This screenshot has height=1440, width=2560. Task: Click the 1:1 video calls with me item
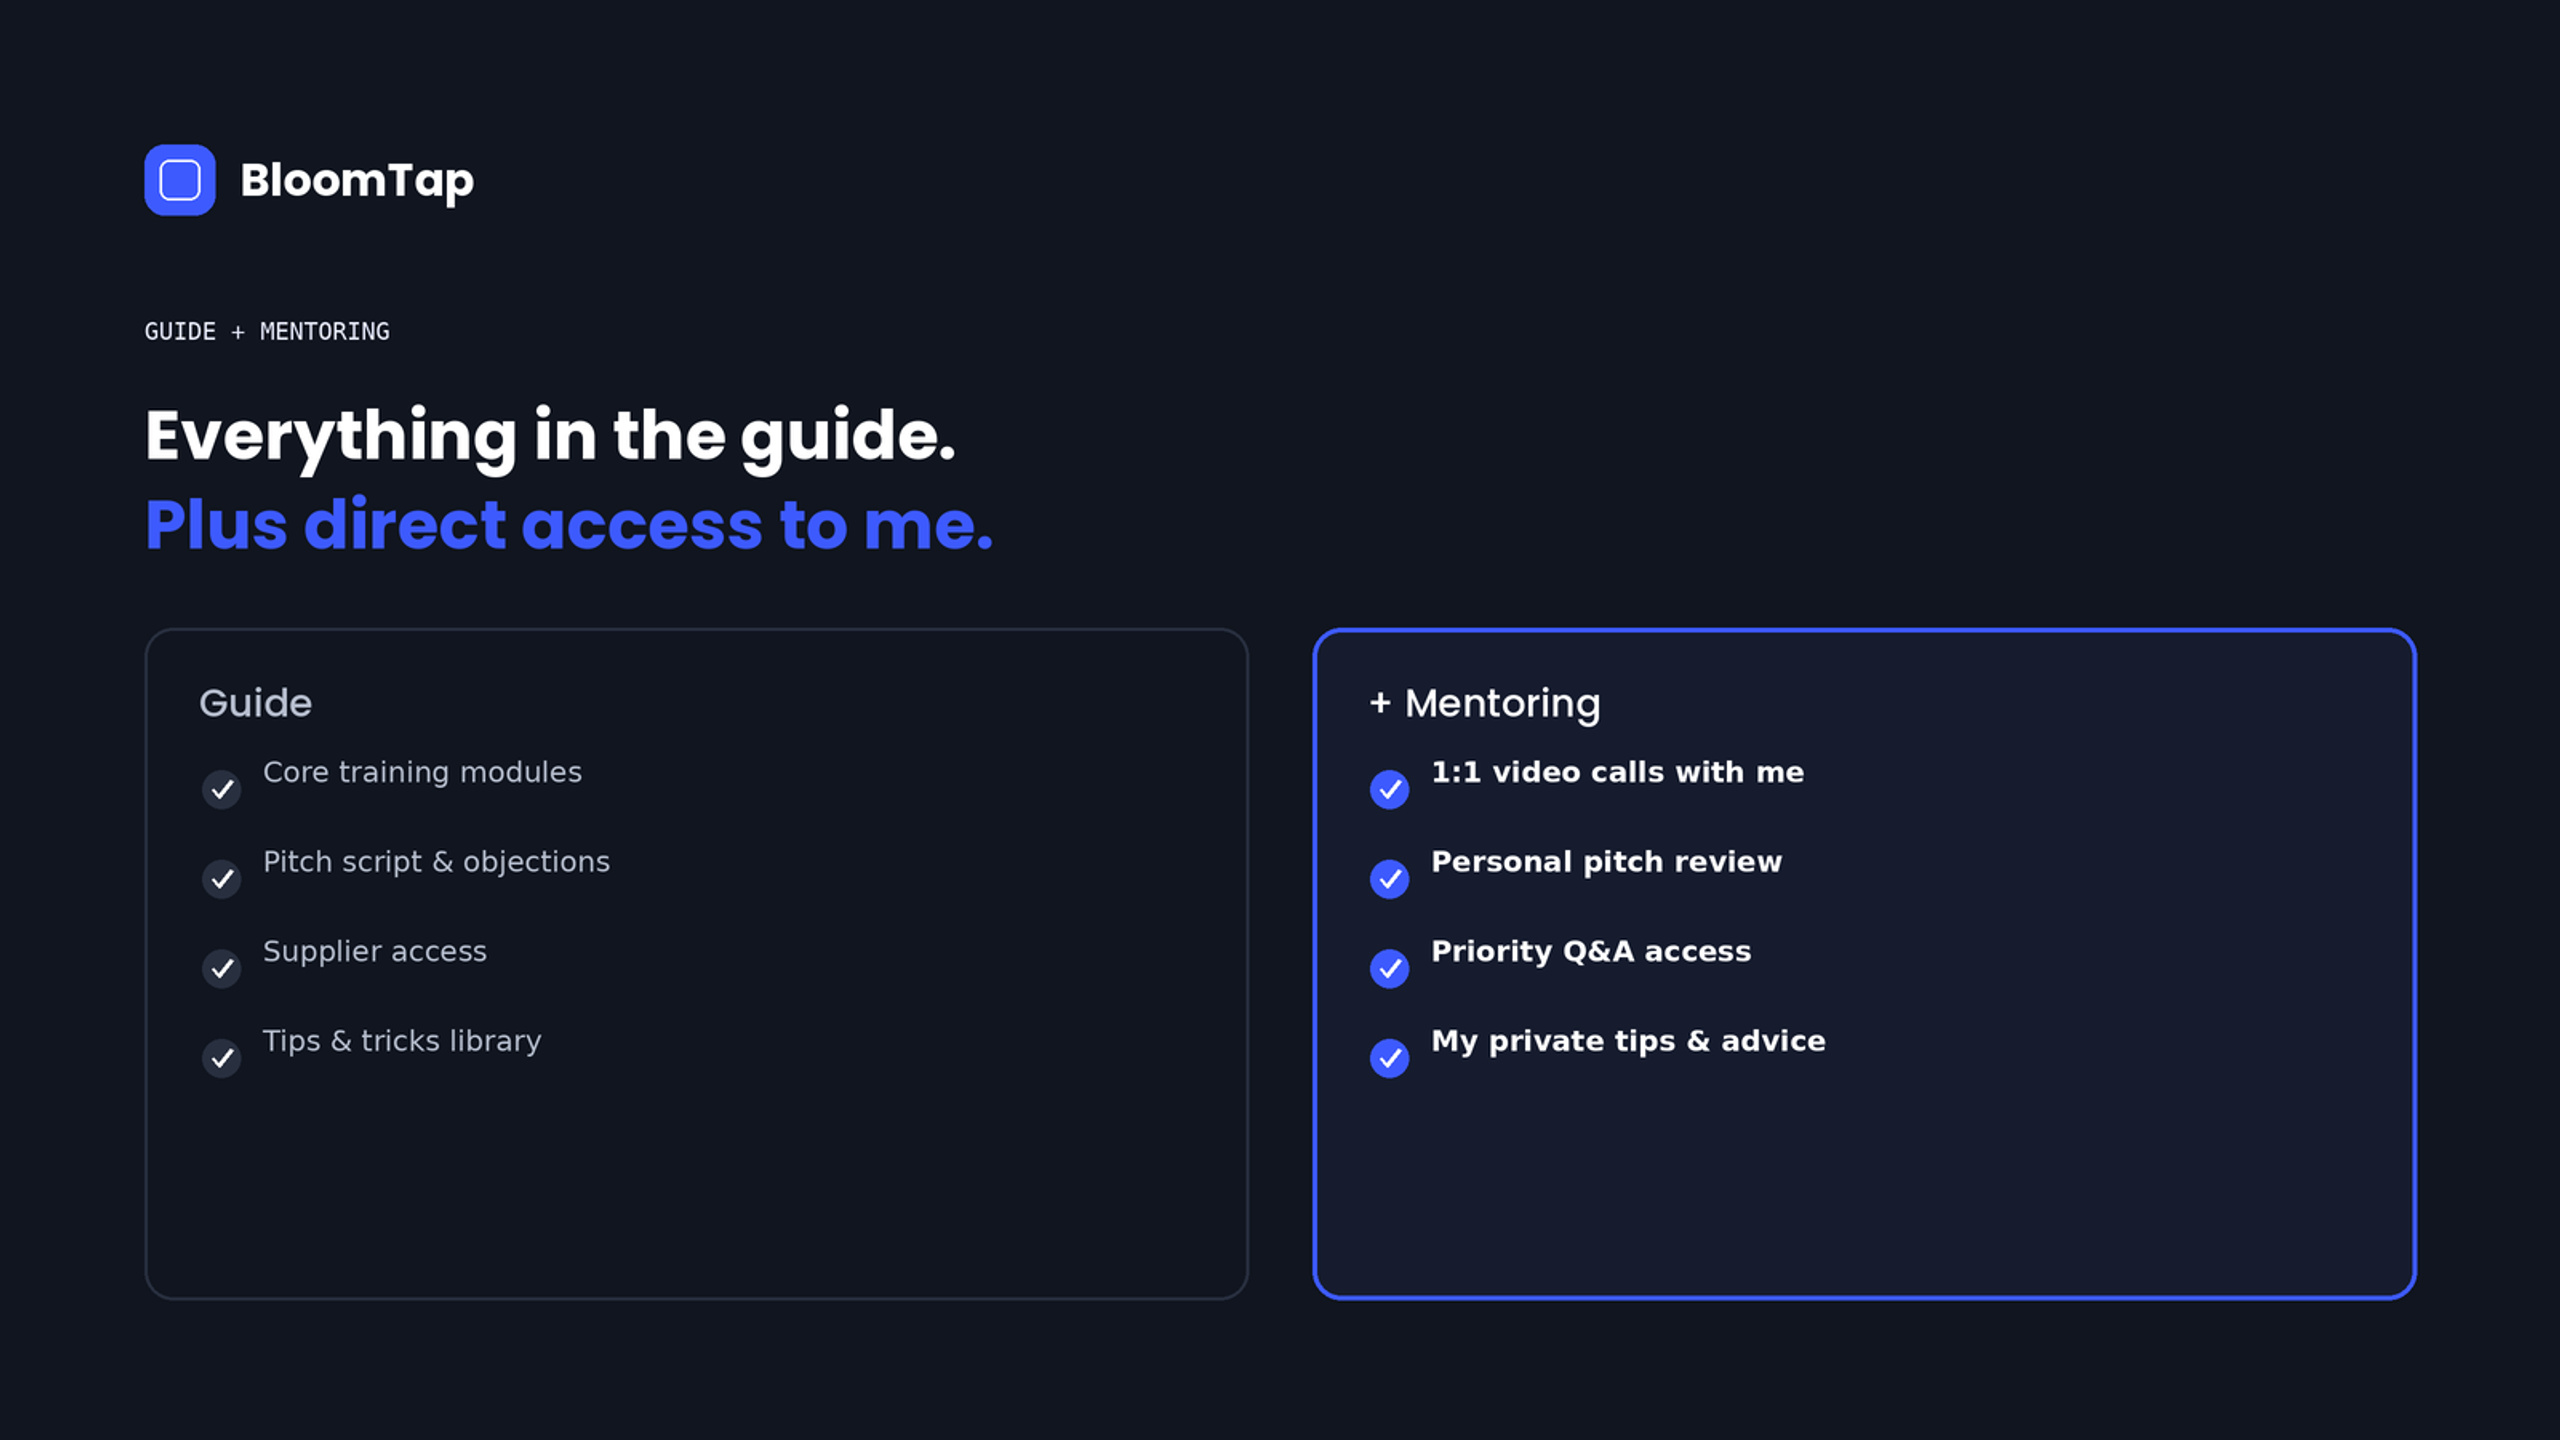(1617, 772)
